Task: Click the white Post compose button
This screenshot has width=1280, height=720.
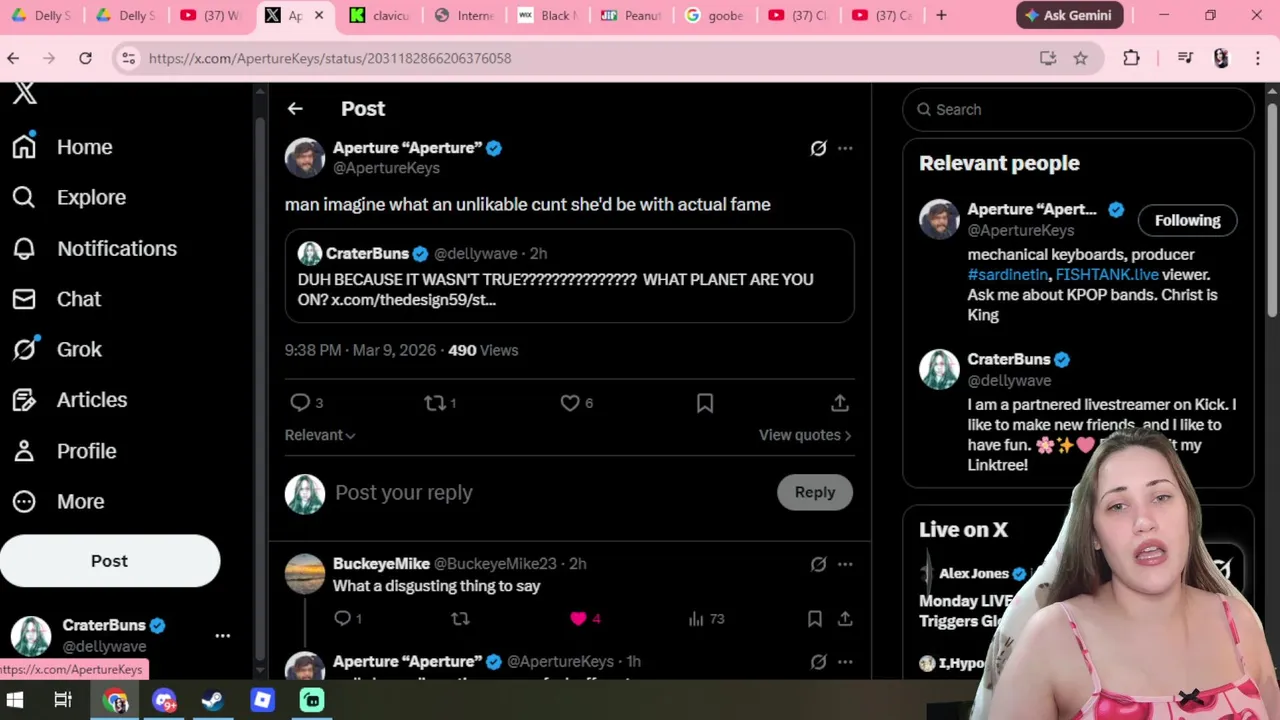Action: pos(110,561)
